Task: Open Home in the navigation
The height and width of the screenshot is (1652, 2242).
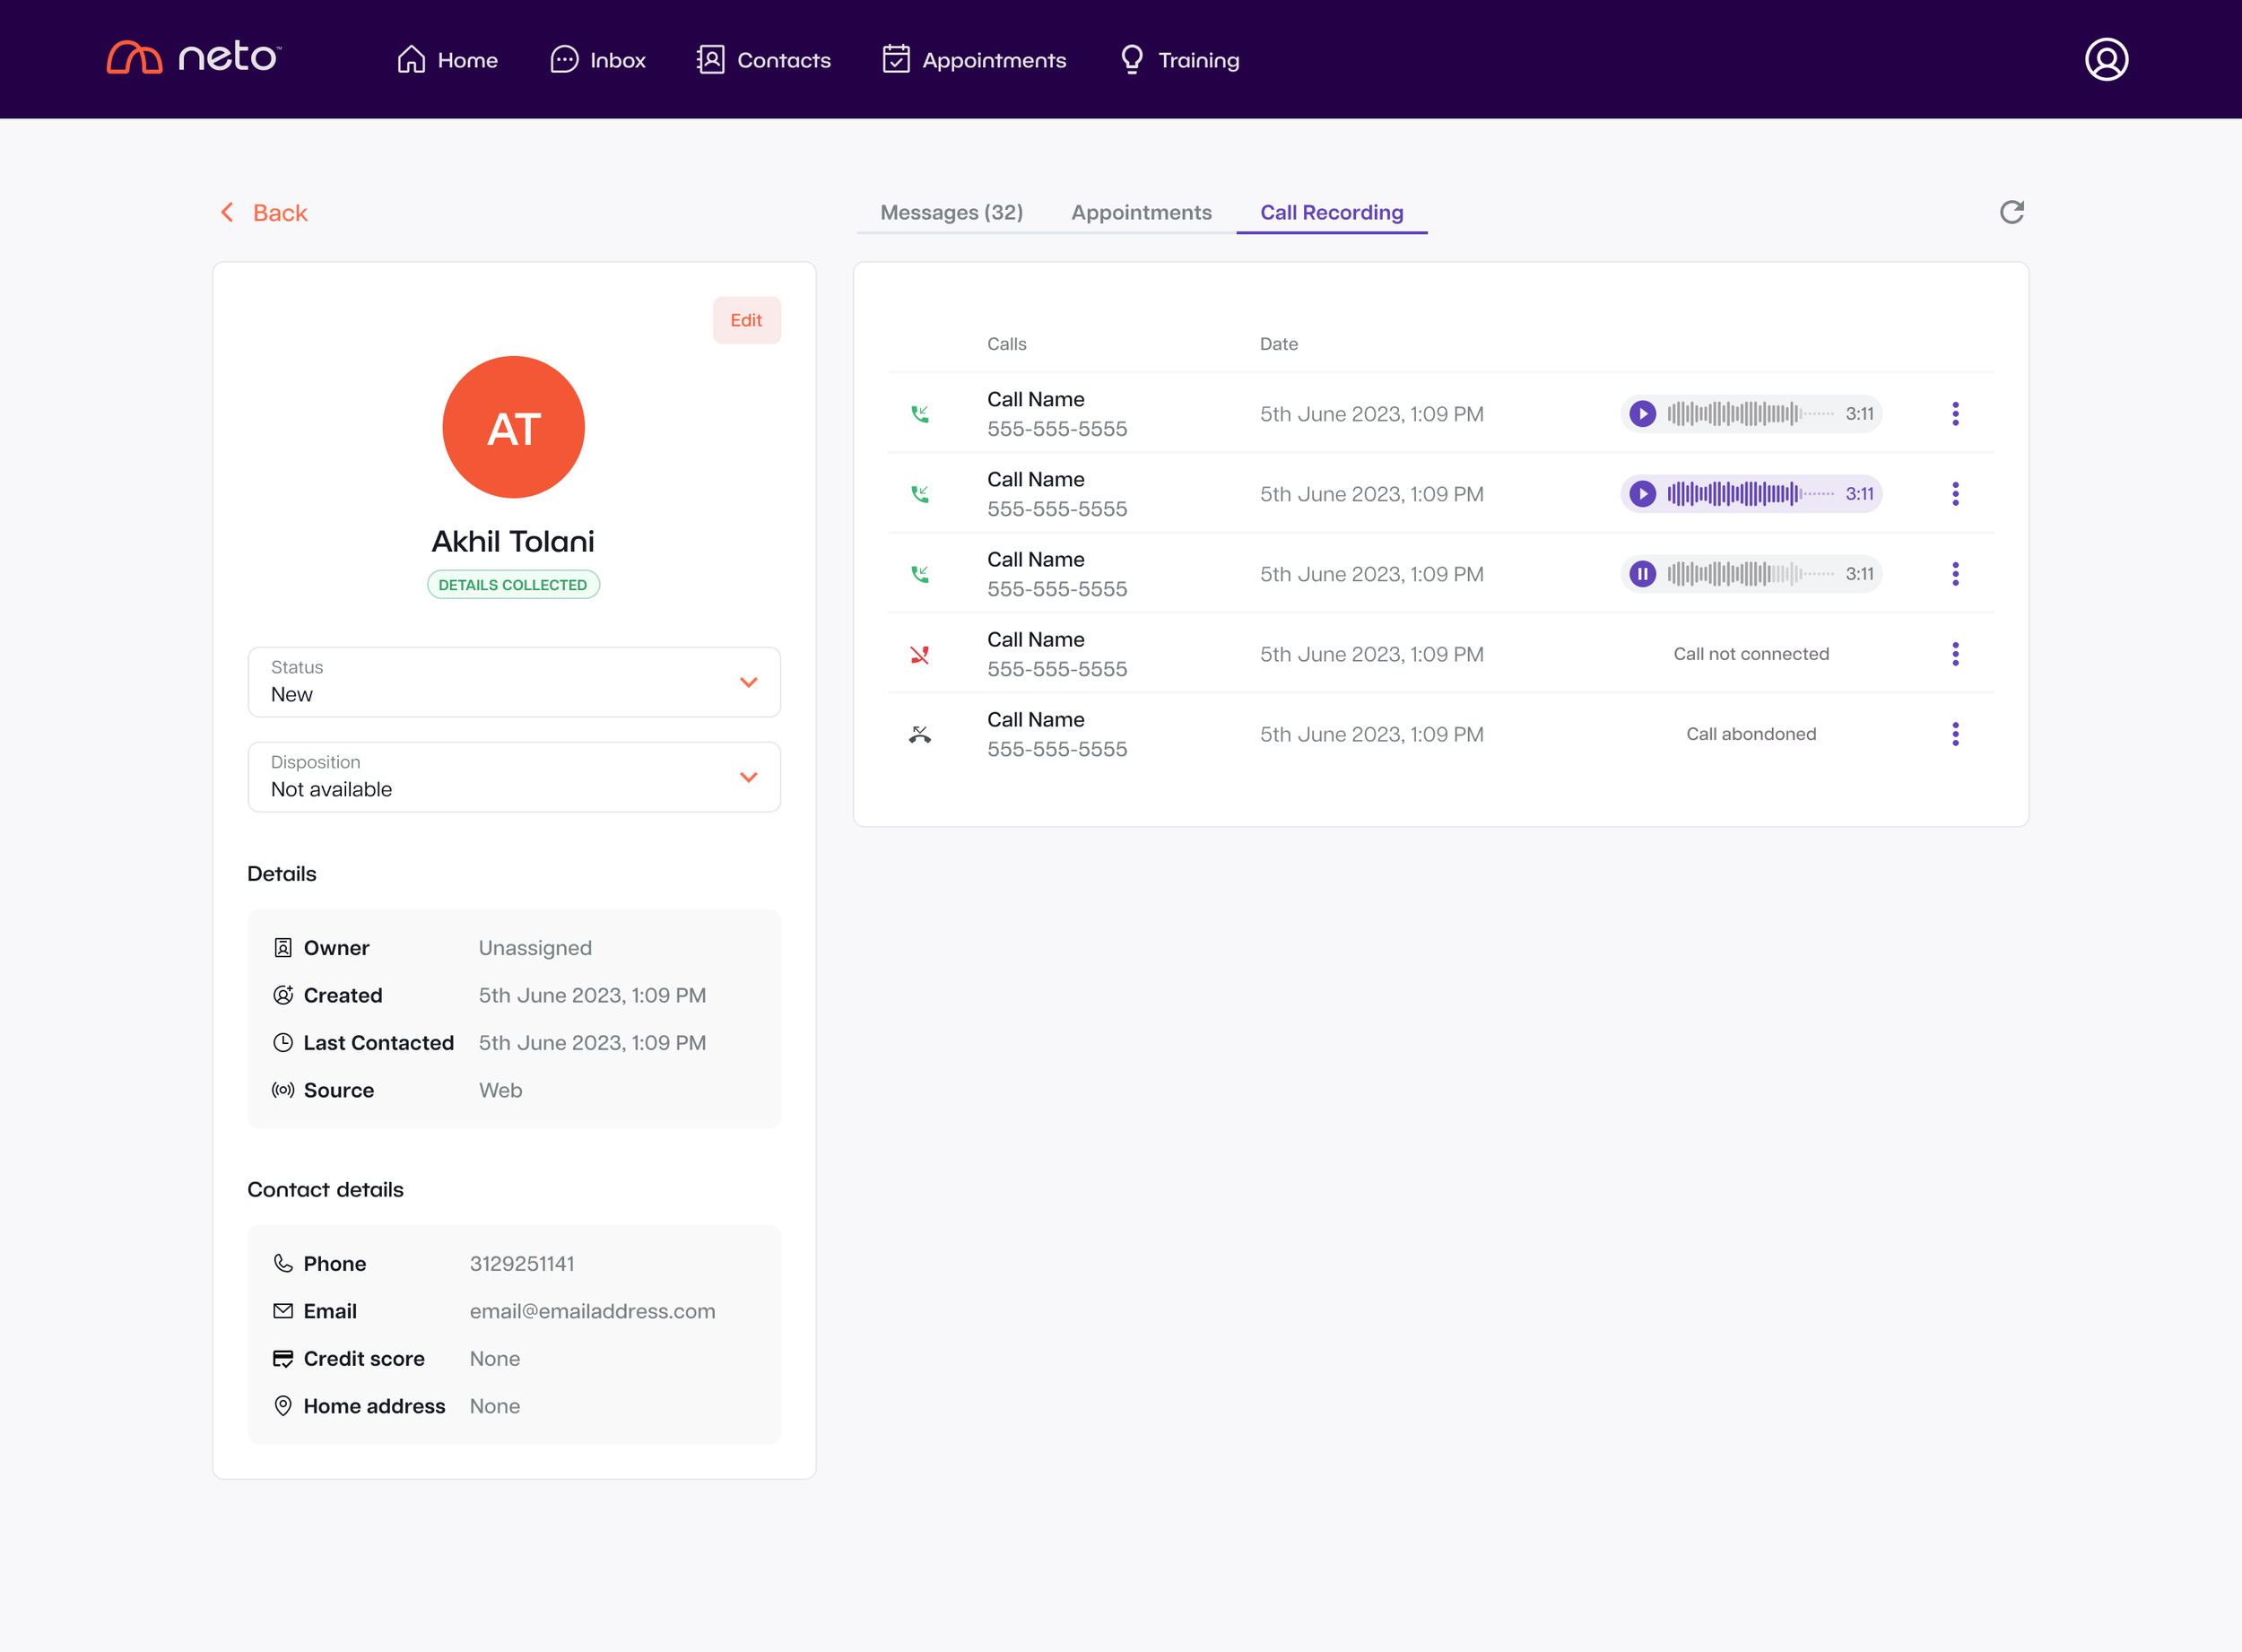Action: [x=447, y=60]
